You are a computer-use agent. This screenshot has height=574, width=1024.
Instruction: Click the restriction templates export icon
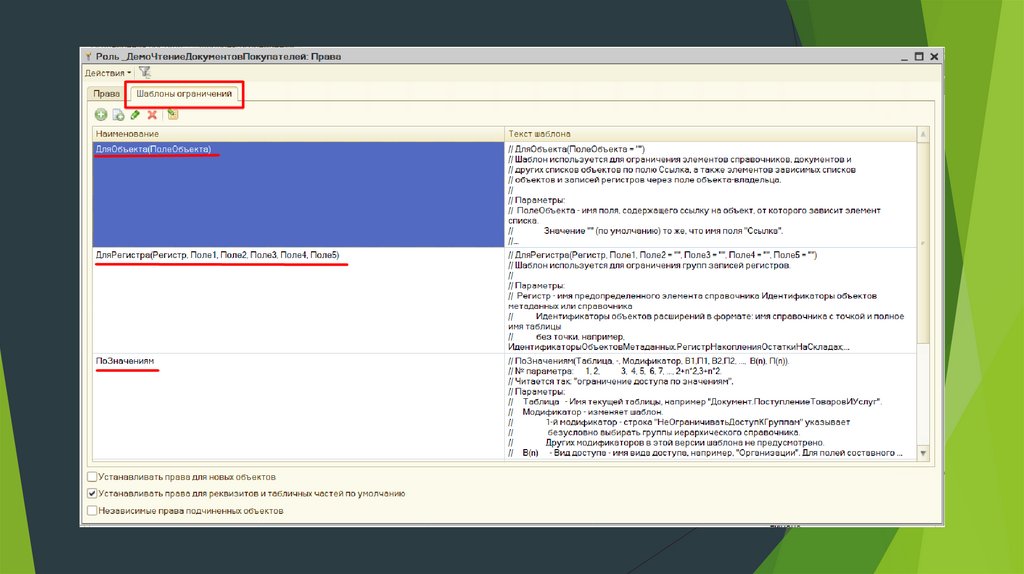[172, 115]
